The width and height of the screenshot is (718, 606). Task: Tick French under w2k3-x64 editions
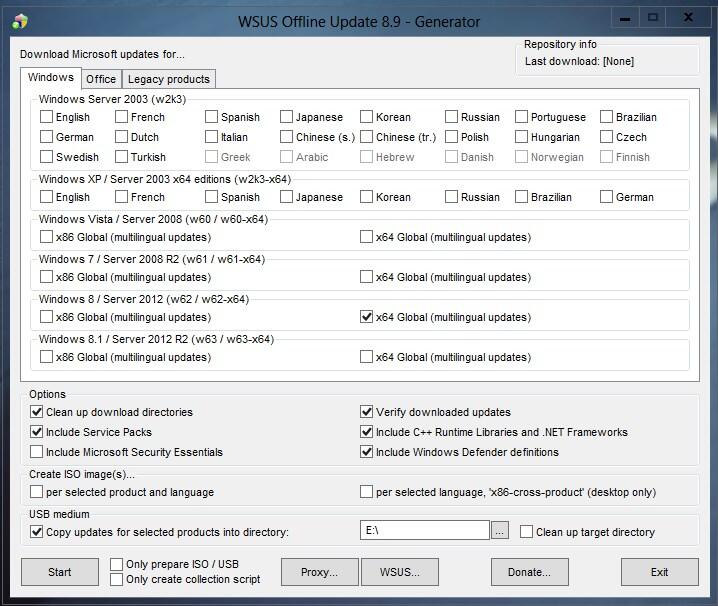(121, 197)
